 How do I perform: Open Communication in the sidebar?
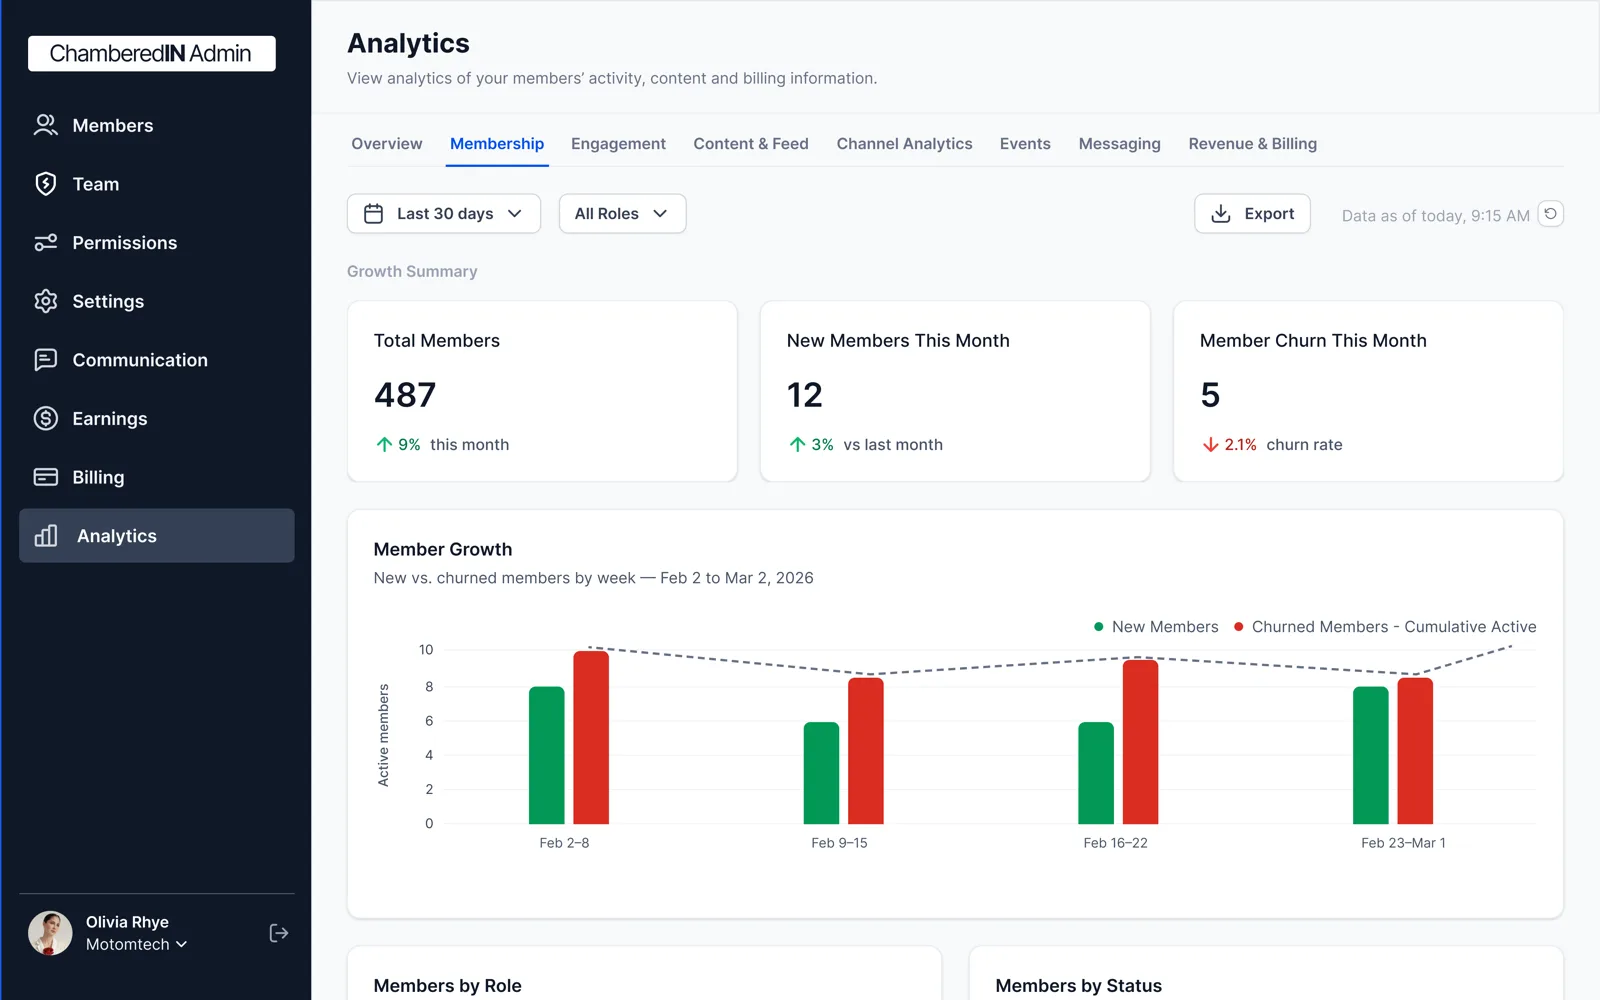click(x=157, y=360)
